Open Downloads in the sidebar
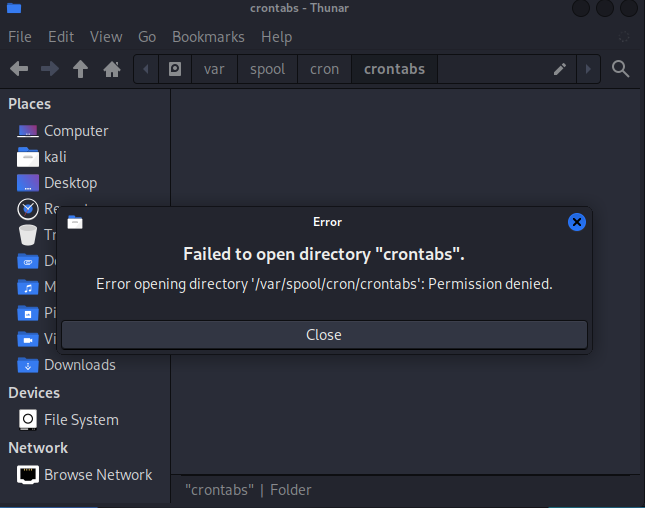This screenshot has height=508, width=645. pos(79,365)
